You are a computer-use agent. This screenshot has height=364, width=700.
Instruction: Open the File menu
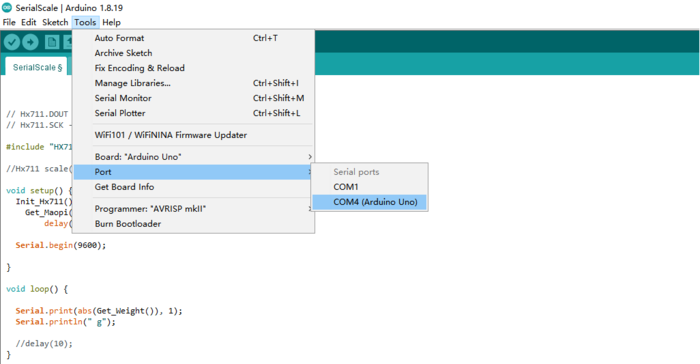(9, 22)
